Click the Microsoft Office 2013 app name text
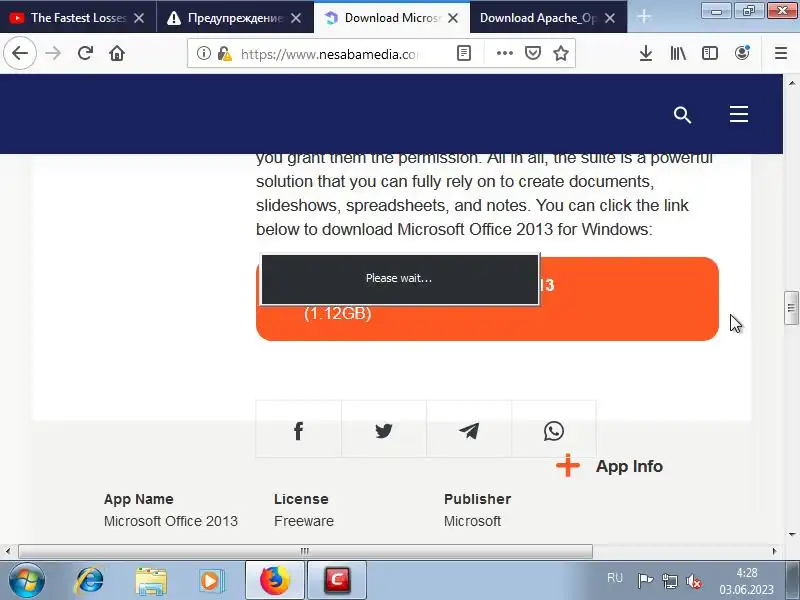Viewport: 800px width, 600px height. (171, 521)
